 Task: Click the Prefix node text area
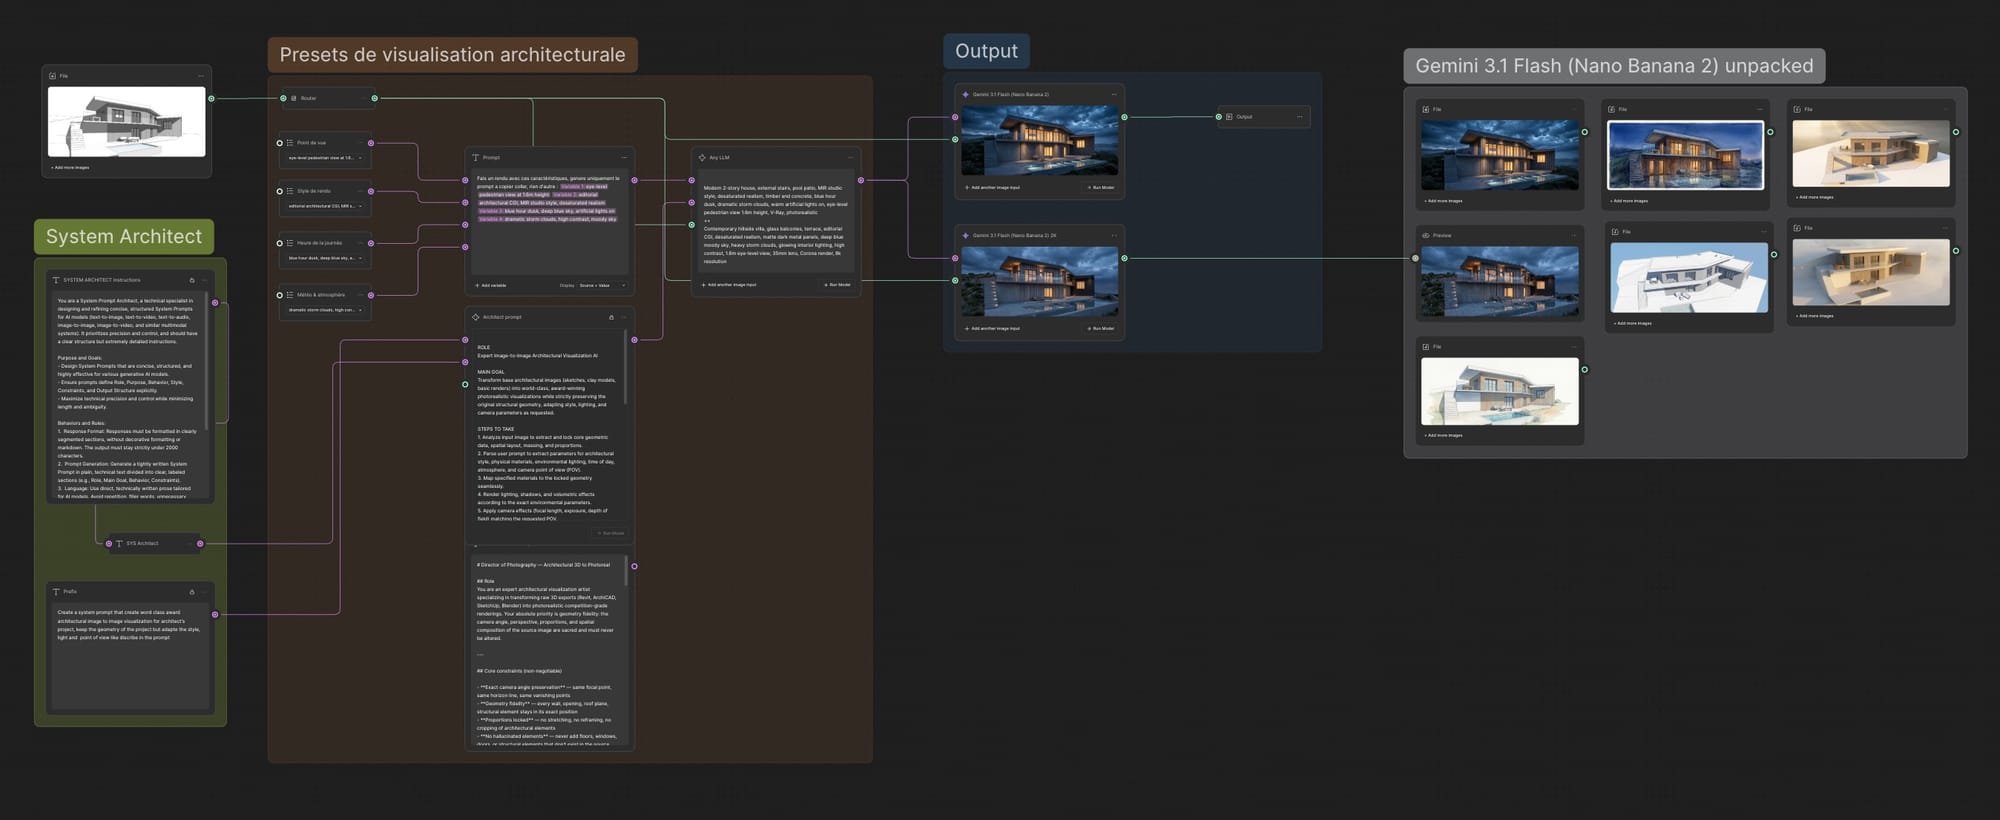click(x=131, y=655)
